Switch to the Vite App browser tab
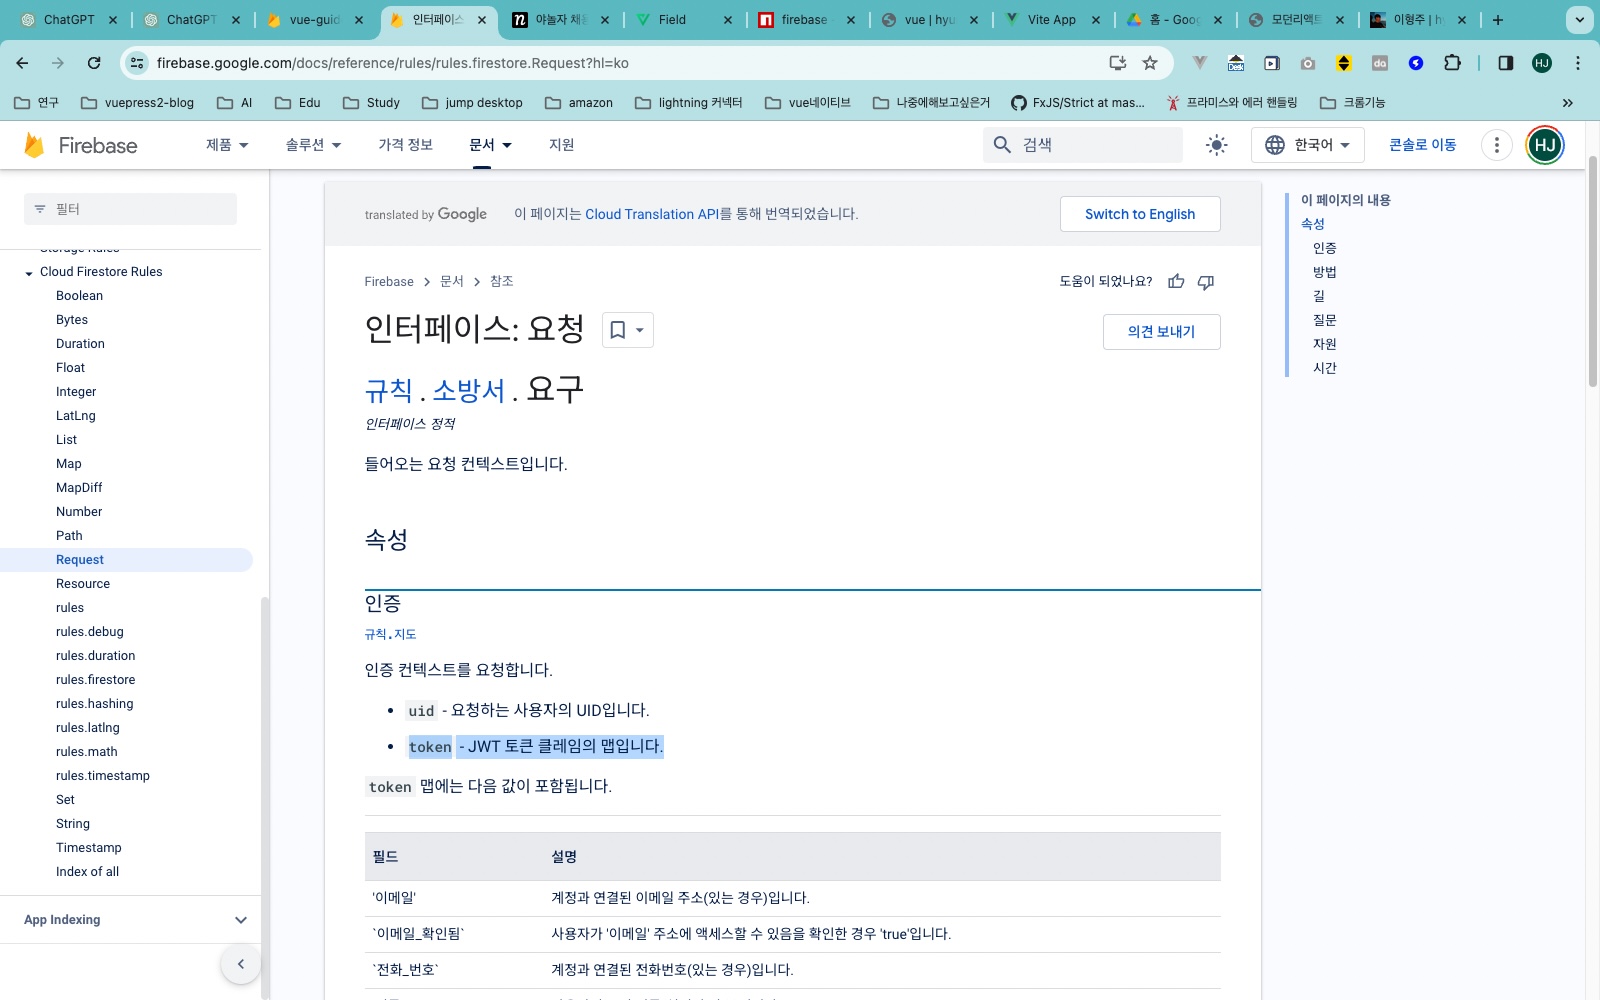This screenshot has width=1600, height=1000. pos(1050,20)
